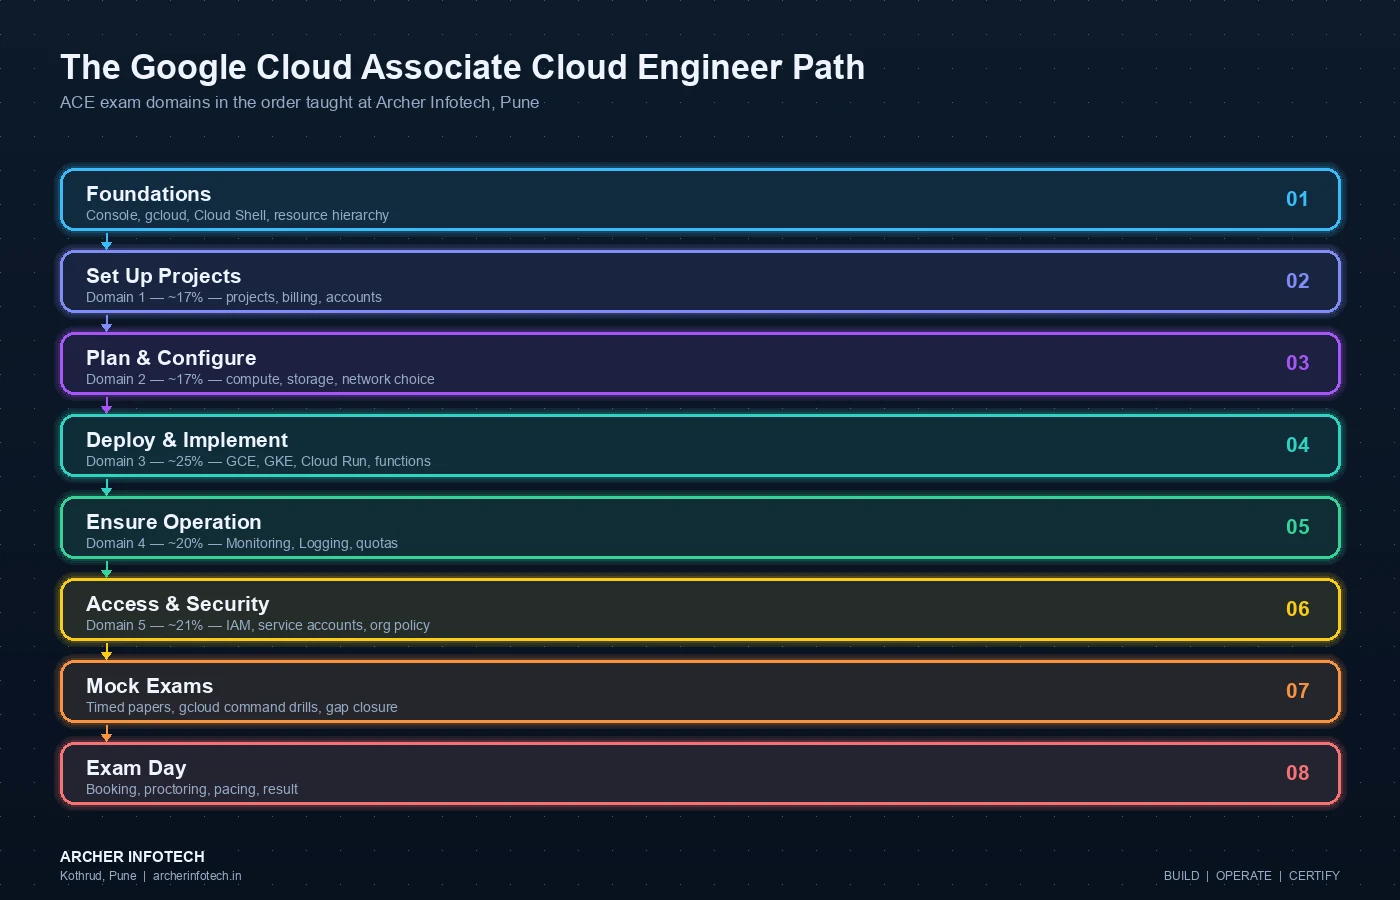Select the Plan & Configure heading

[x=171, y=358]
